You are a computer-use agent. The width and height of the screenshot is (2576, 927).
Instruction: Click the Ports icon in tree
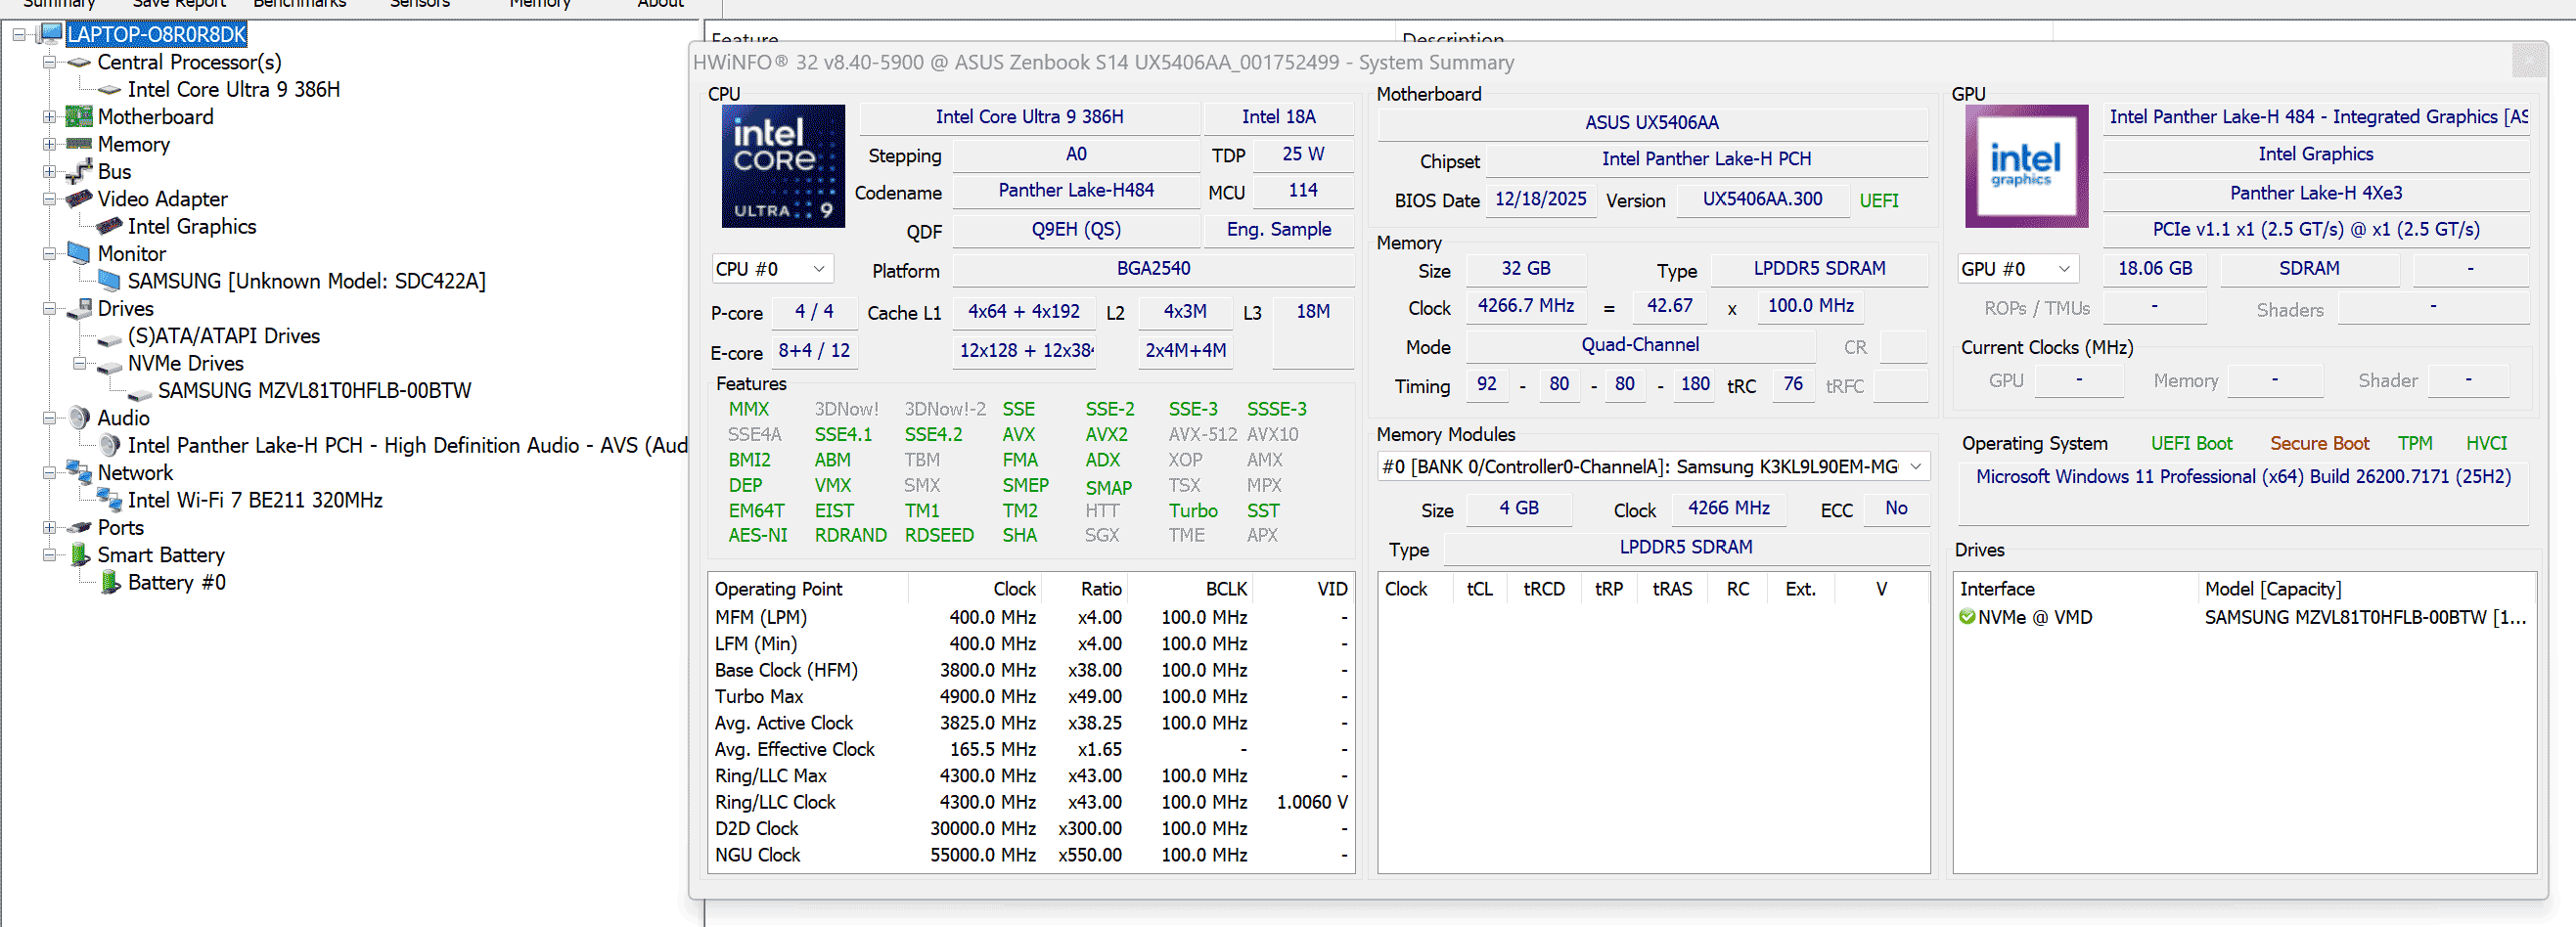(79, 527)
